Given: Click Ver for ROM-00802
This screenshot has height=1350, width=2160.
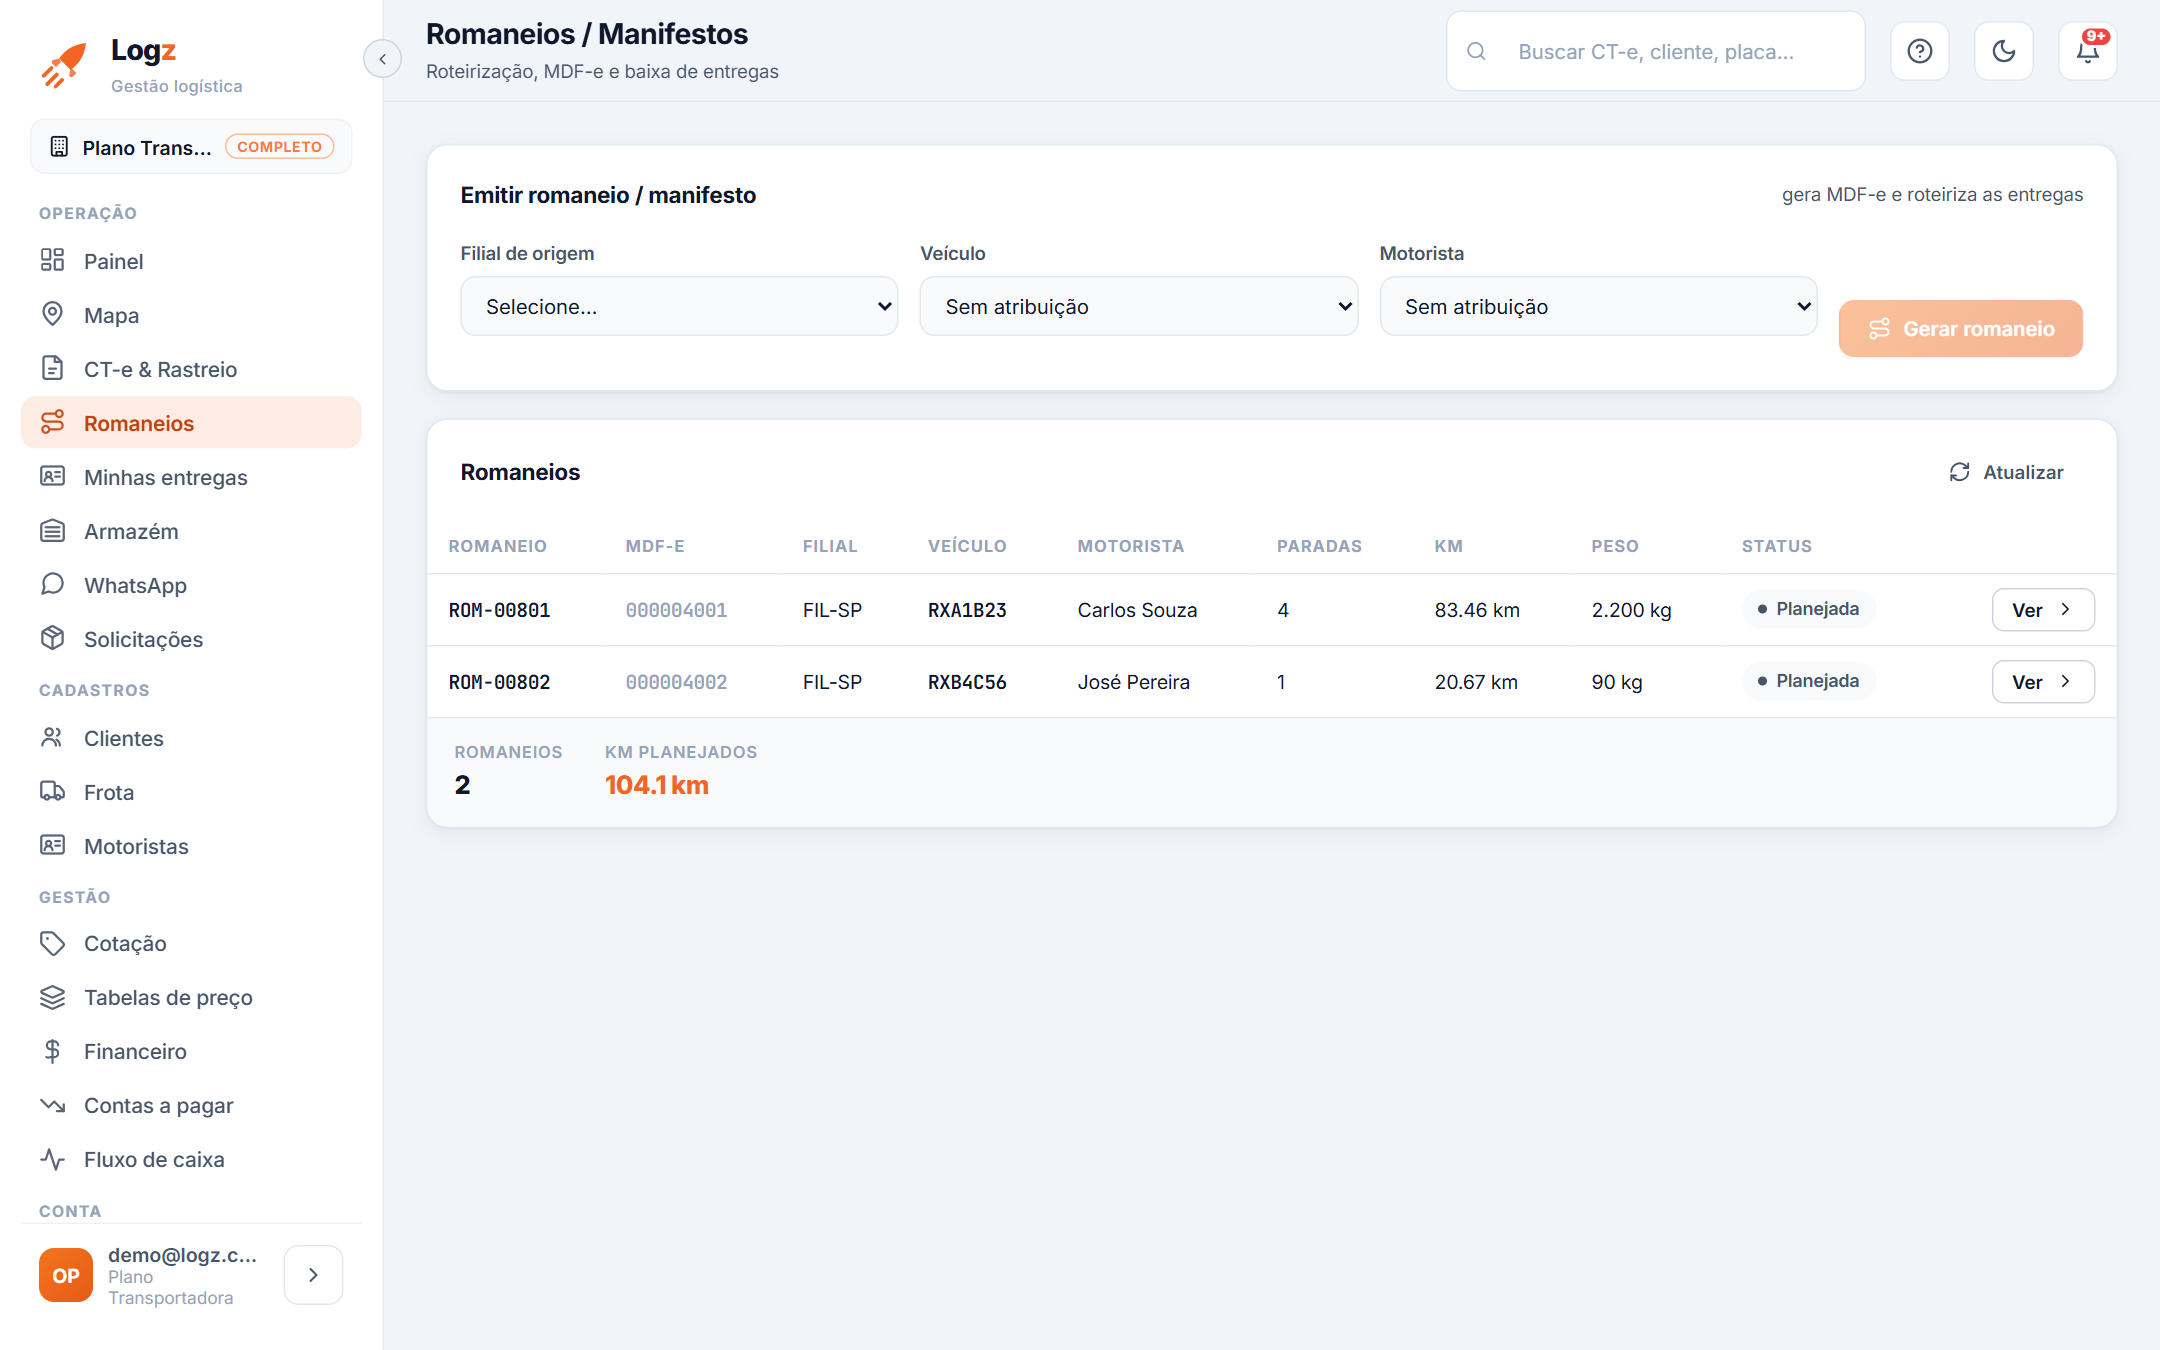Looking at the screenshot, I should point(2043,682).
